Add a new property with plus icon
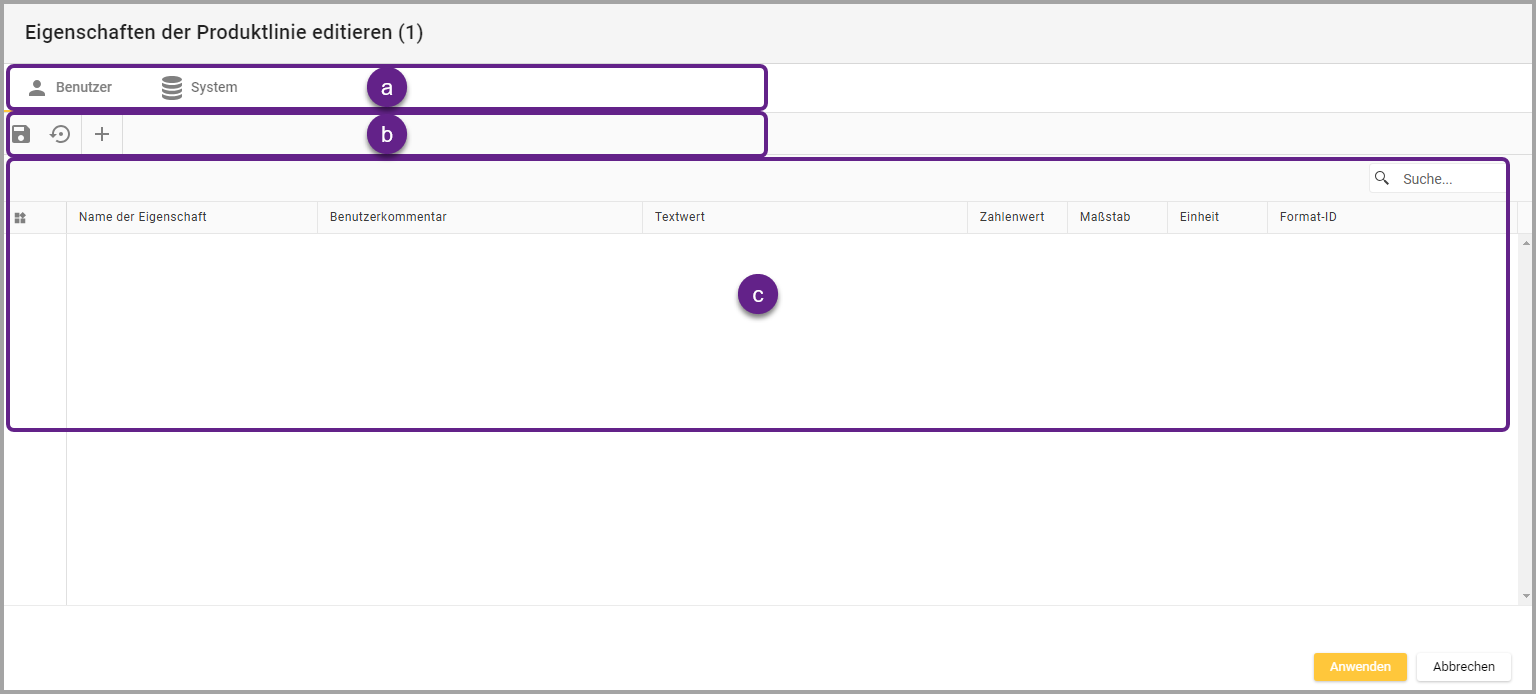Viewport: 1536px width, 694px height. point(101,134)
